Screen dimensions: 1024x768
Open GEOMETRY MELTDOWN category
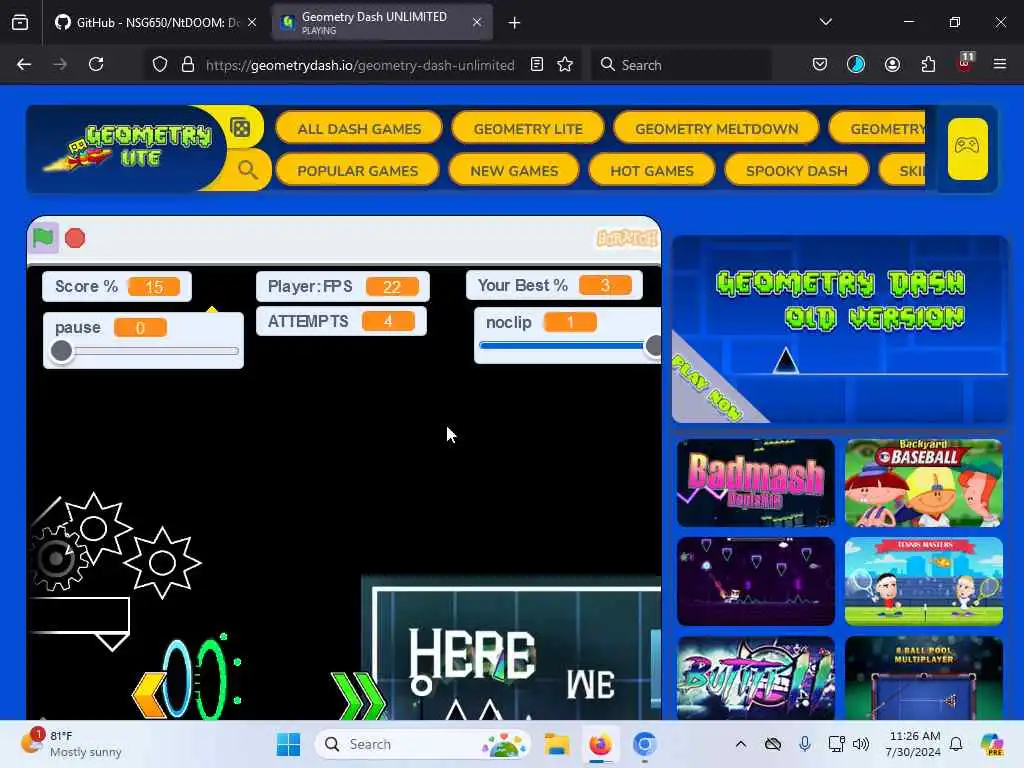(x=716, y=129)
